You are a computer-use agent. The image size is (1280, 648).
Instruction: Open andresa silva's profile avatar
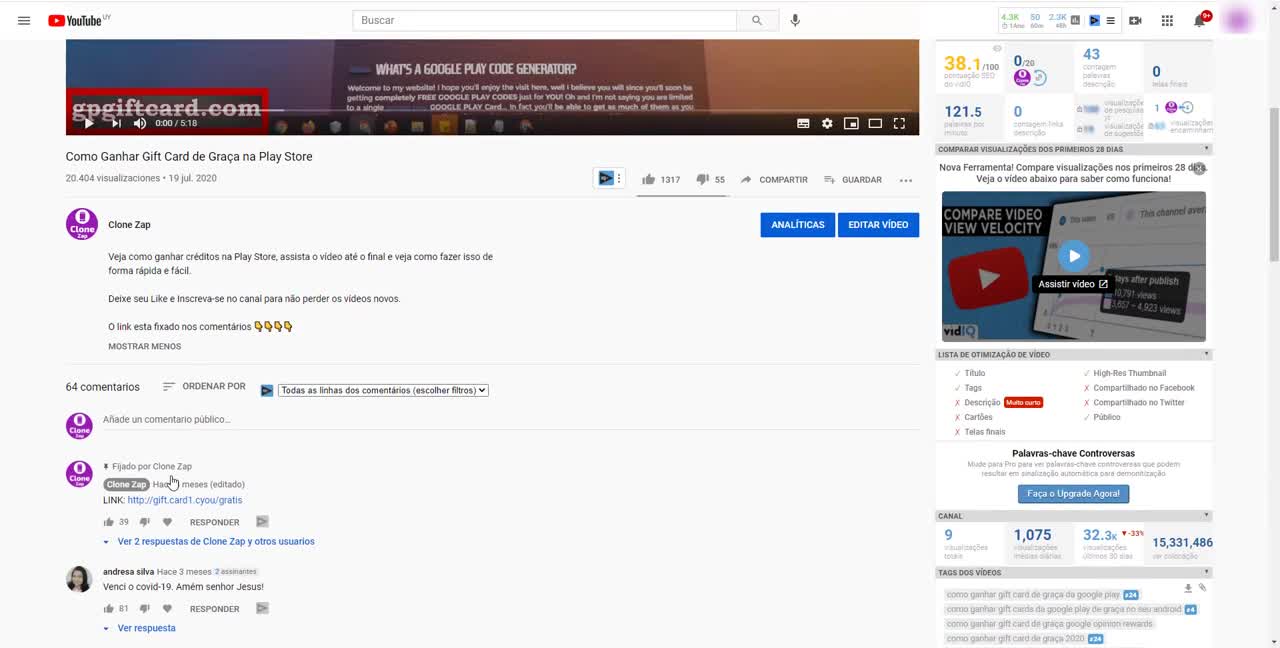[79, 579]
